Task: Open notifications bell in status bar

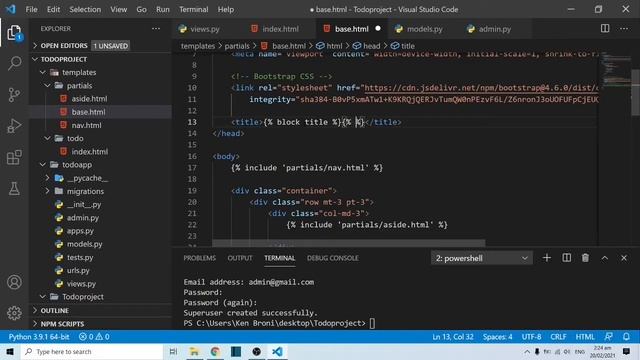Action: [626, 337]
